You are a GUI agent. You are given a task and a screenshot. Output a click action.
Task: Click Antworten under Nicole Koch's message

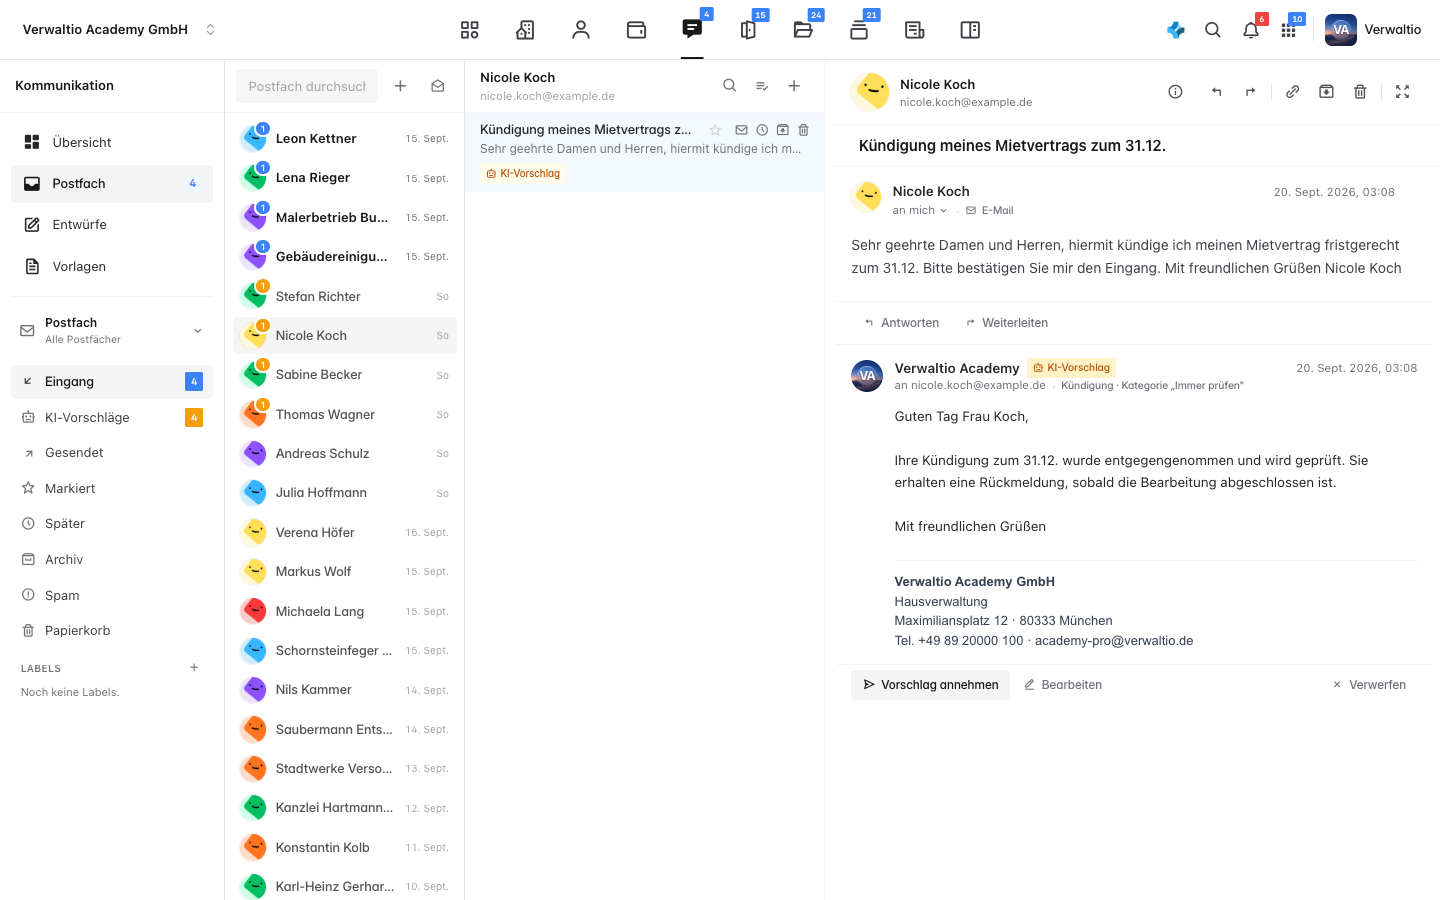[x=902, y=323]
